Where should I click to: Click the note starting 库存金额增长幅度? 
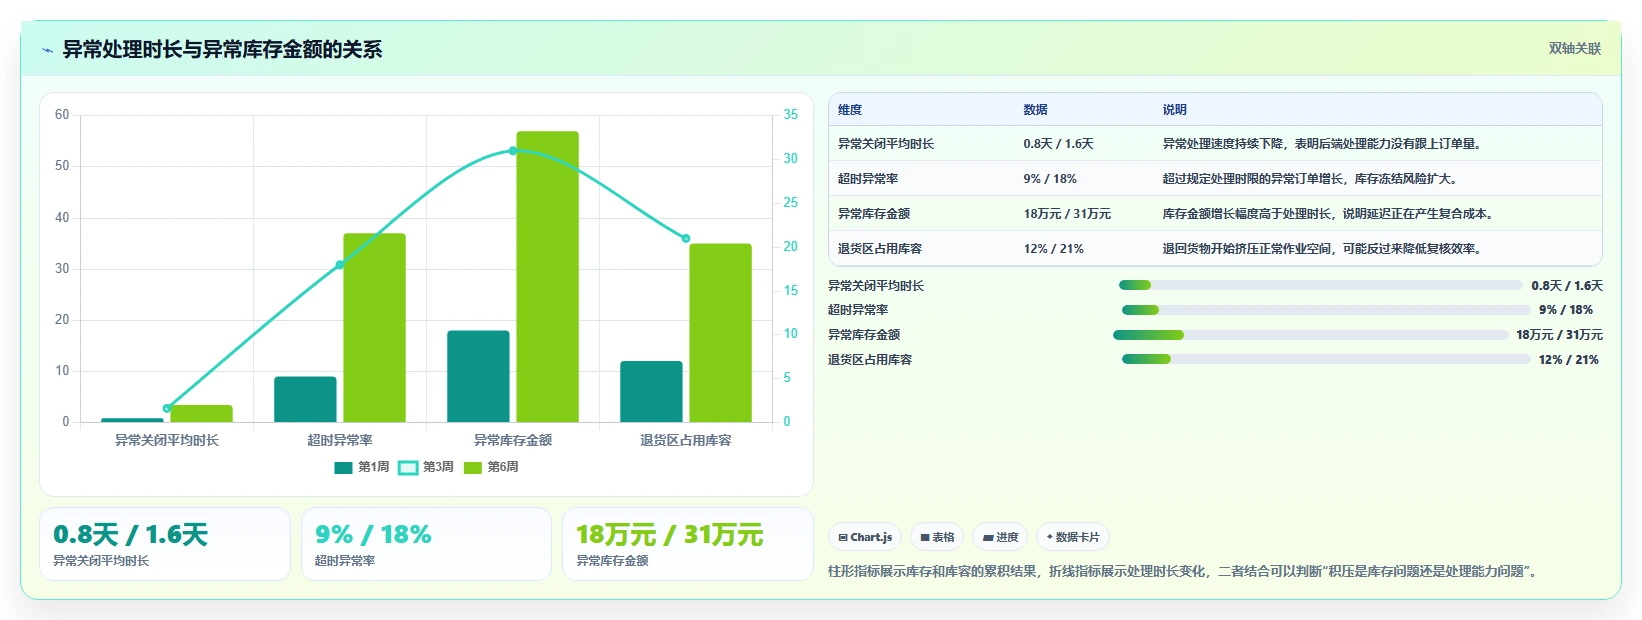[x=1330, y=214]
